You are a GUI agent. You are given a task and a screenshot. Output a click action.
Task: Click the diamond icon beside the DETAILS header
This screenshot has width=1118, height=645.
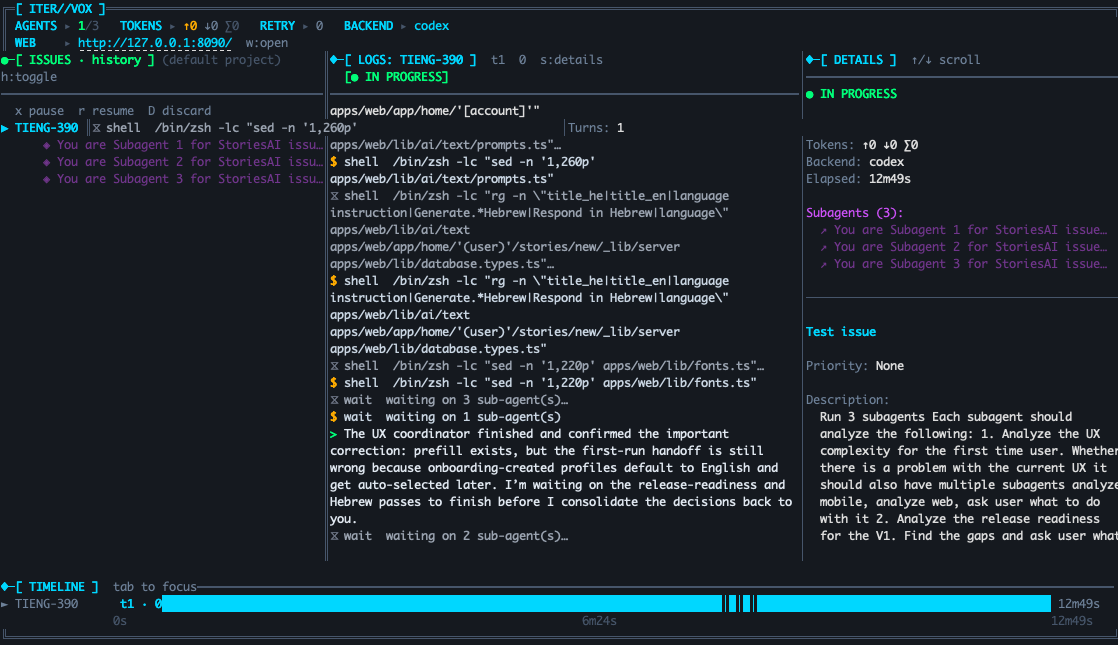click(x=808, y=59)
